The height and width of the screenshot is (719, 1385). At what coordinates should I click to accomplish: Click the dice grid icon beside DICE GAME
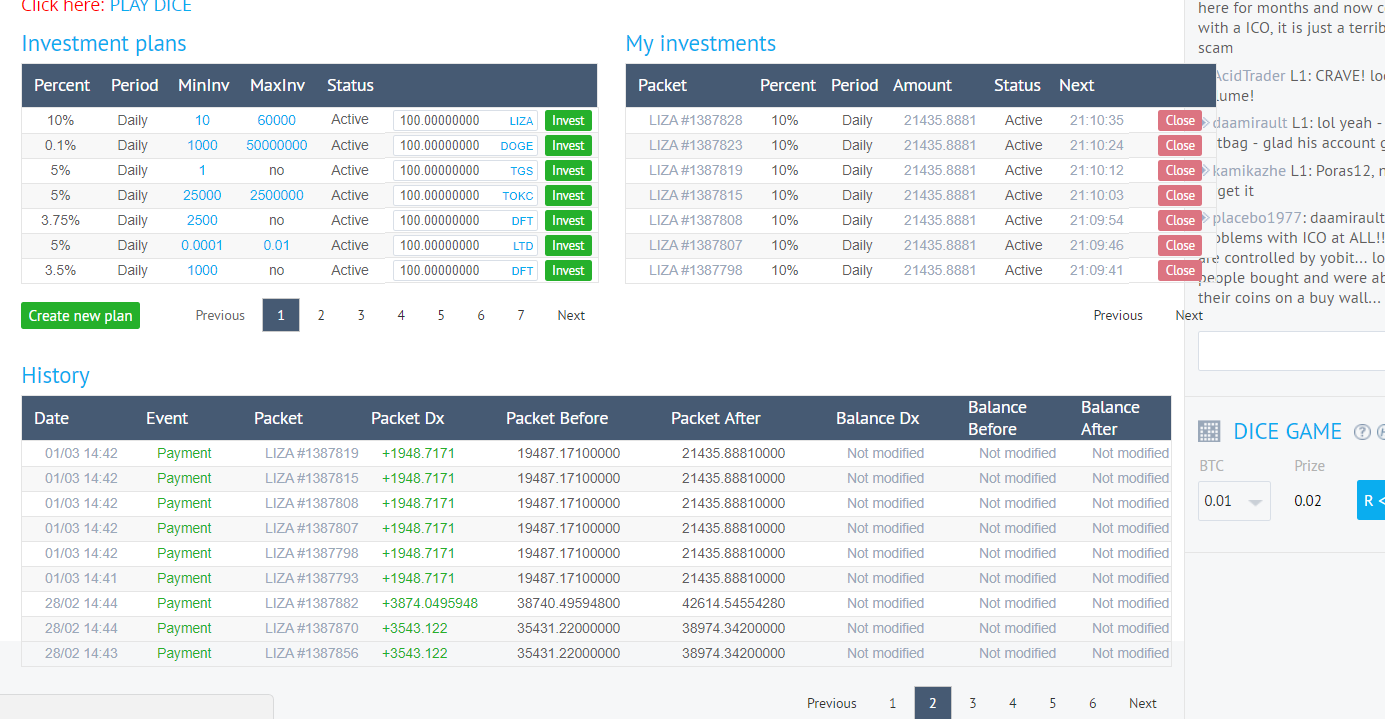pyautogui.click(x=1209, y=431)
